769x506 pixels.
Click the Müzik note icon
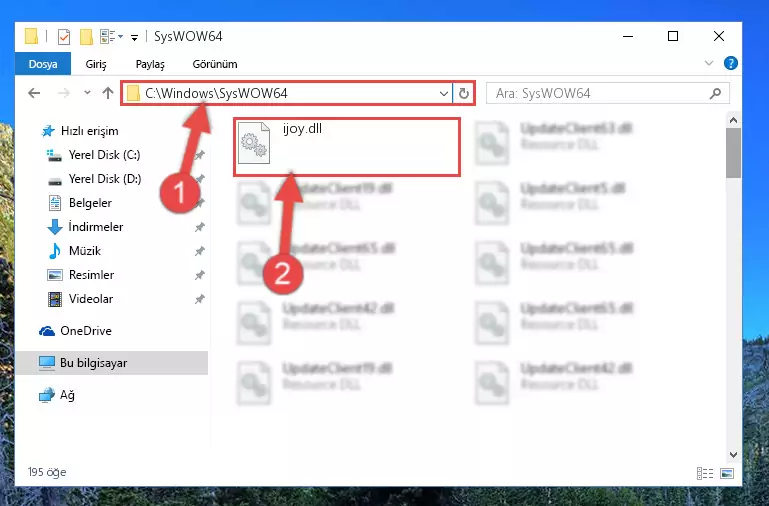pos(54,251)
